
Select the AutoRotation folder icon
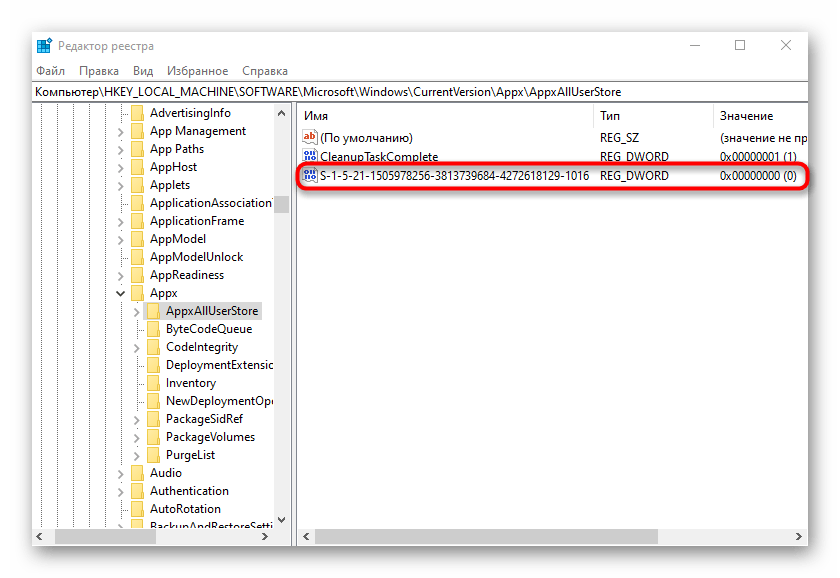138,509
